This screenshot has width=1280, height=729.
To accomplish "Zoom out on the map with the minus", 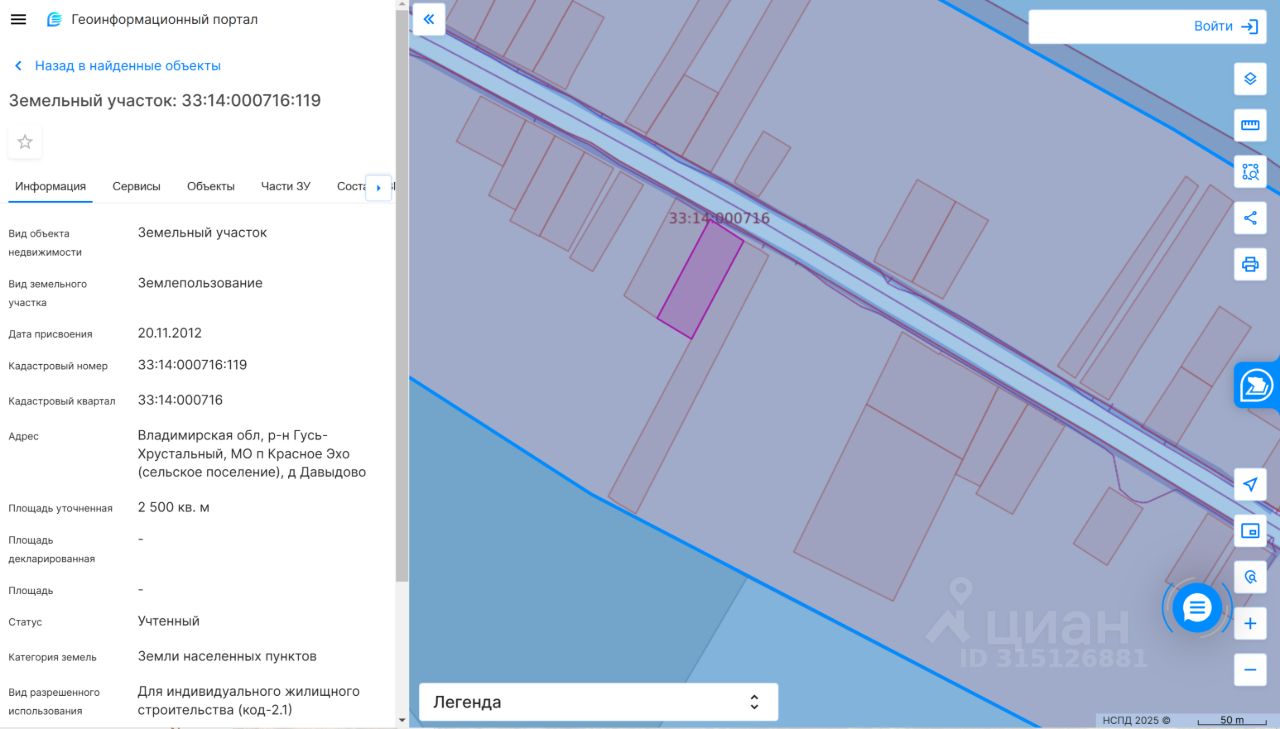I will [1250, 670].
